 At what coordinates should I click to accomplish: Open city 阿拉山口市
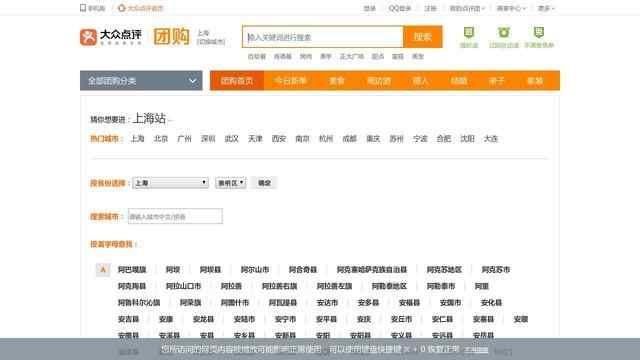pyautogui.click(x=183, y=286)
